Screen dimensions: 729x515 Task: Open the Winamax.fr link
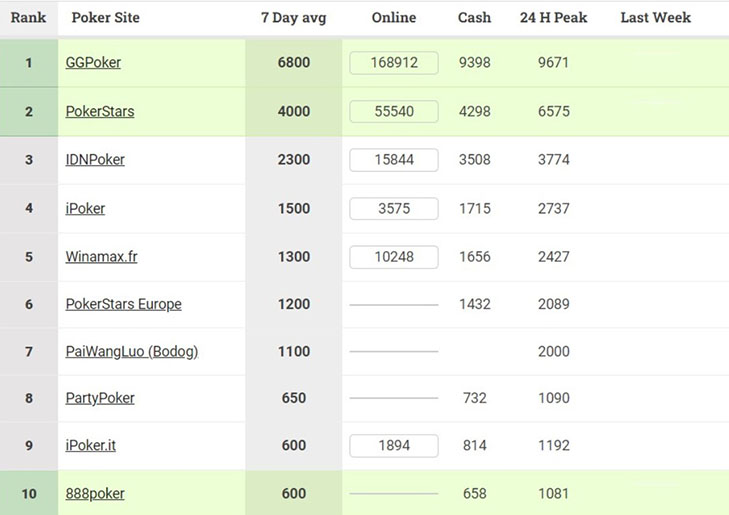click(x=101, y=257)
